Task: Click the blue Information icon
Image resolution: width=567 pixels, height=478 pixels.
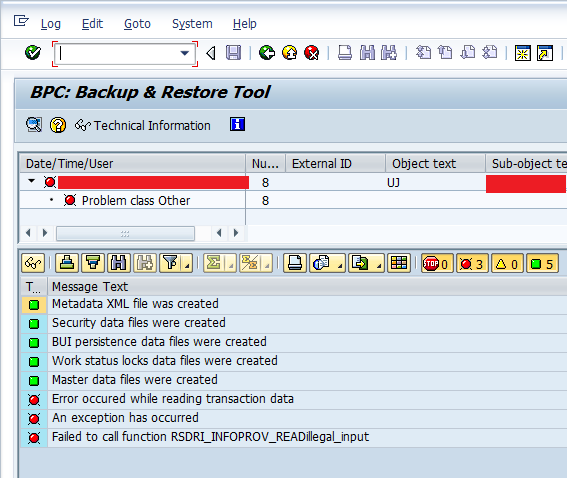Action: tap(237, 124)
